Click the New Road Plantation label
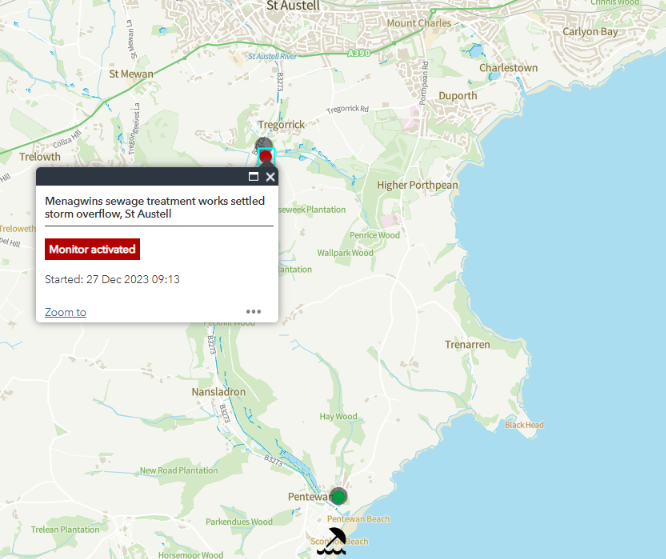666x559 pixels. click(x=179, y=471)
